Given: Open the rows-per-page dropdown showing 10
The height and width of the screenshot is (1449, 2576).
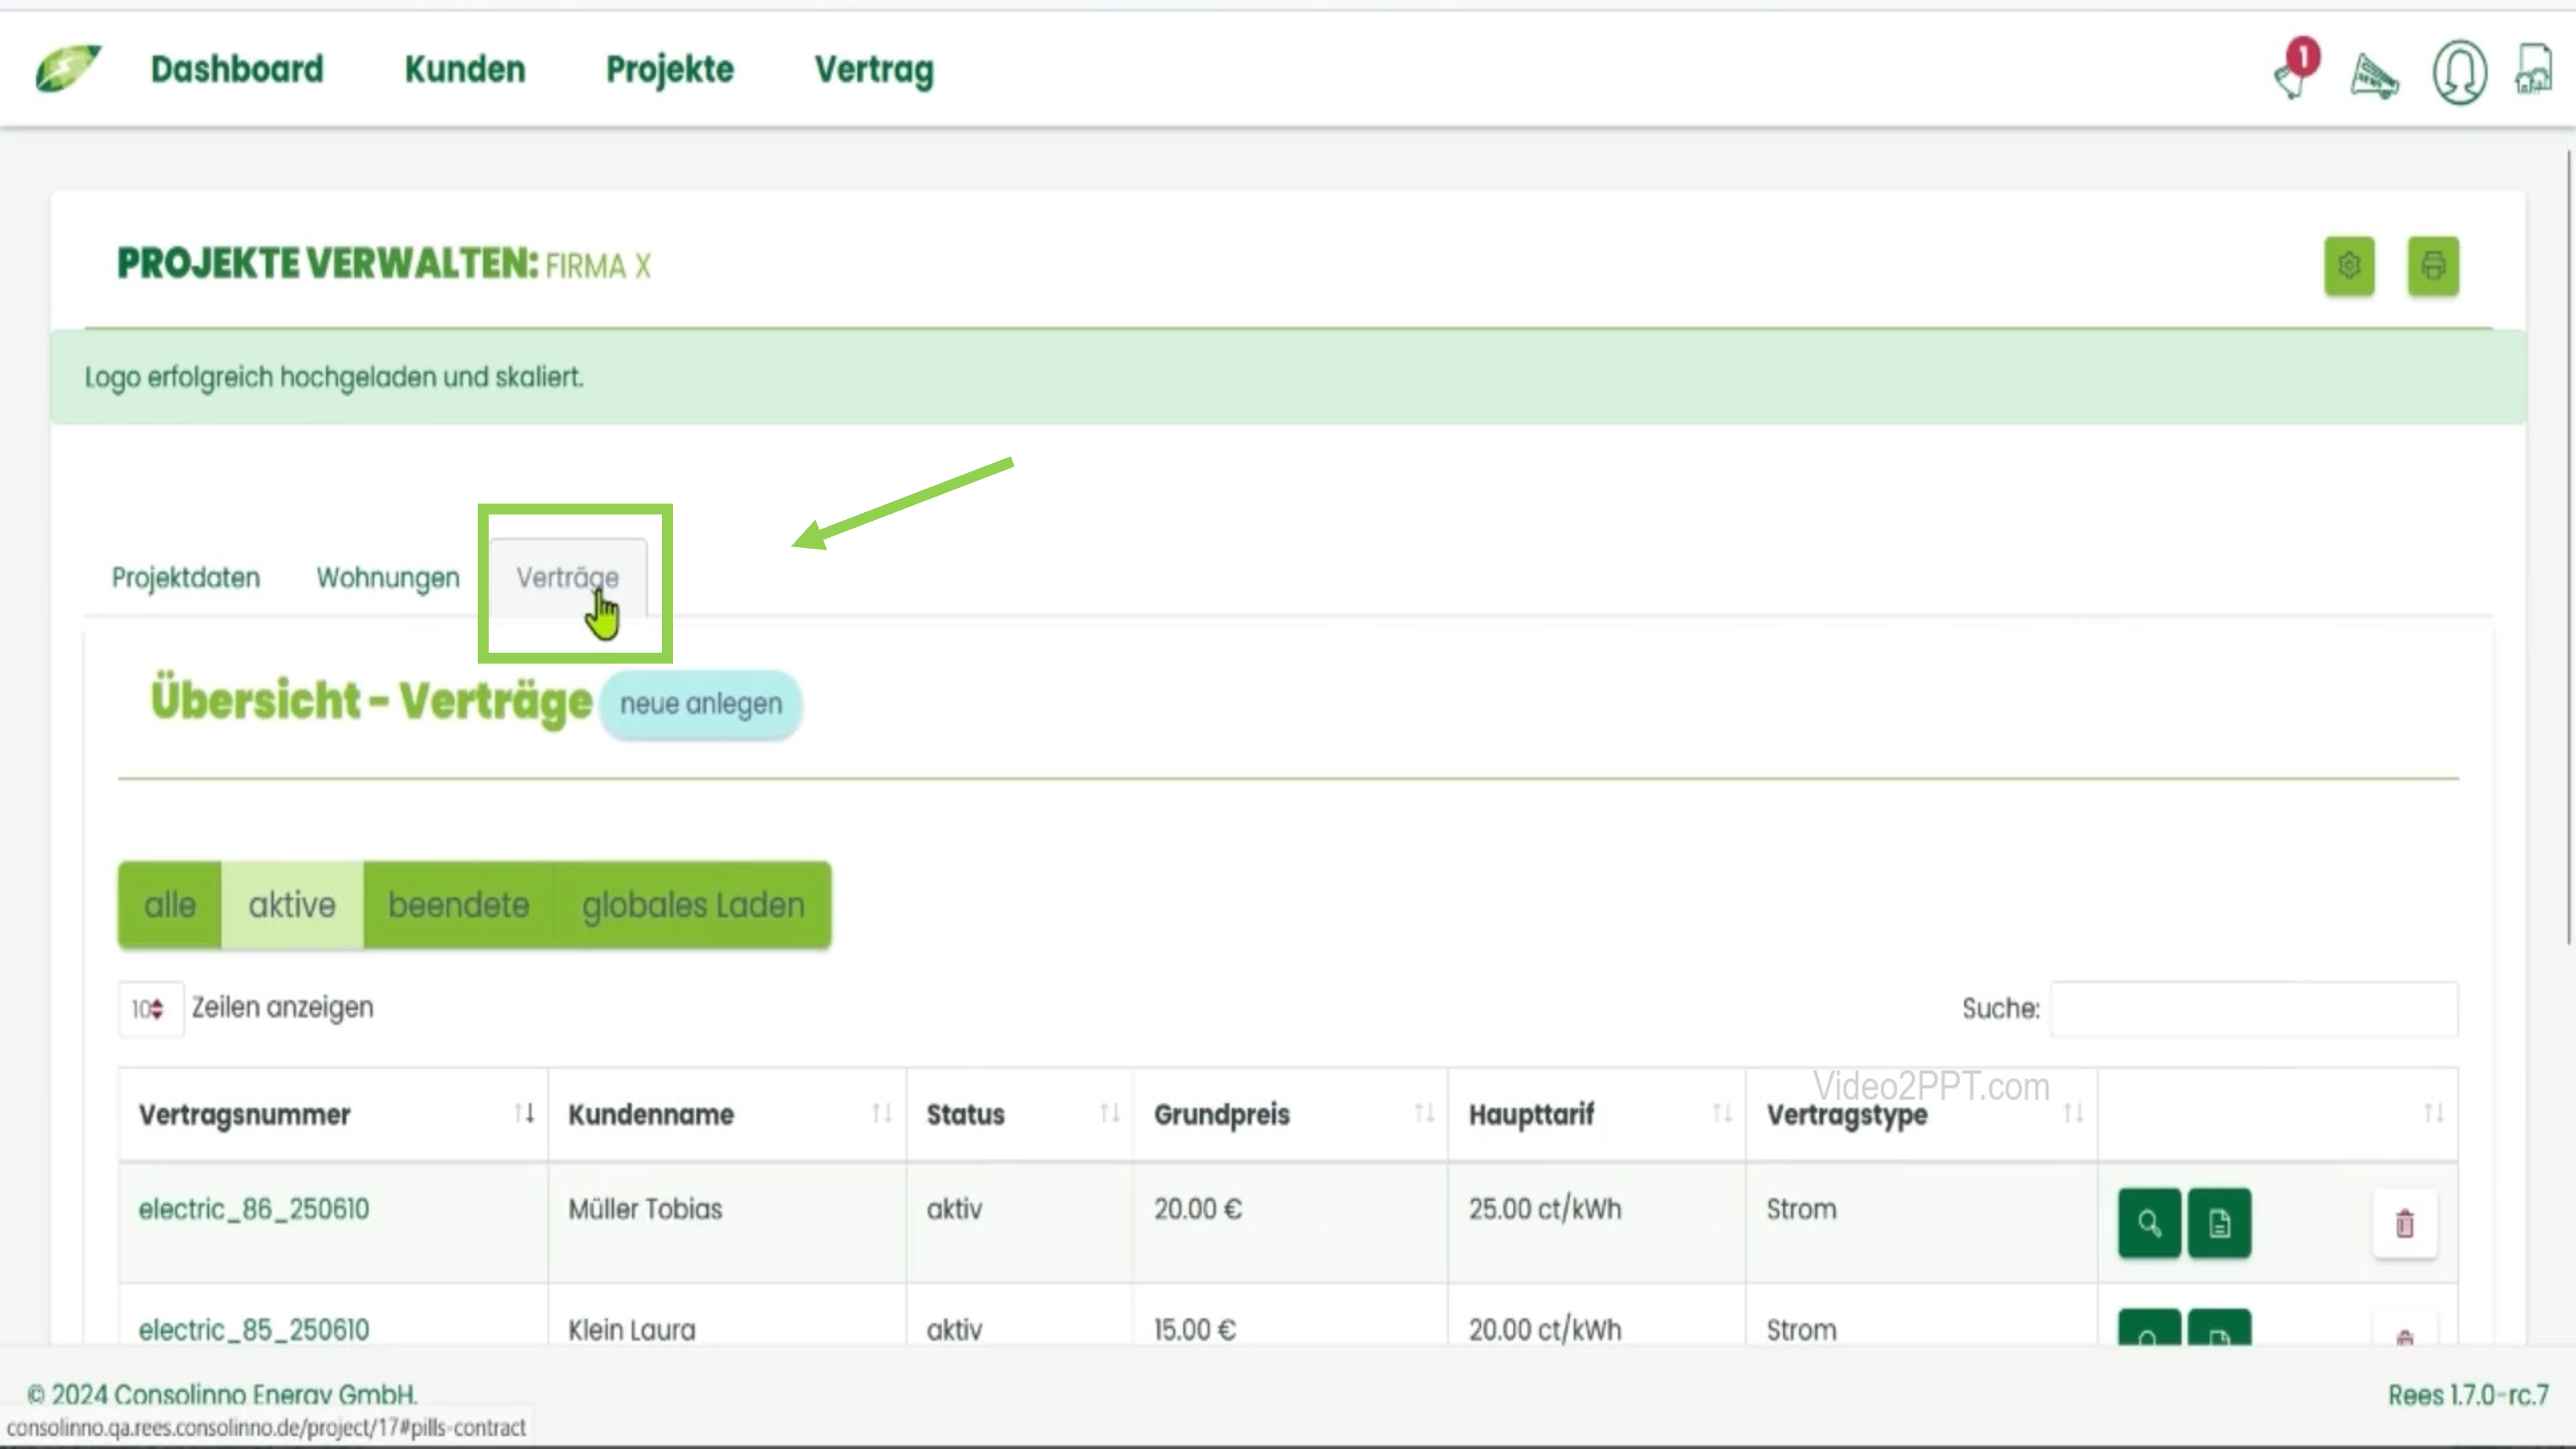Looking at the screenshot, I should [x=149, y=1009].
